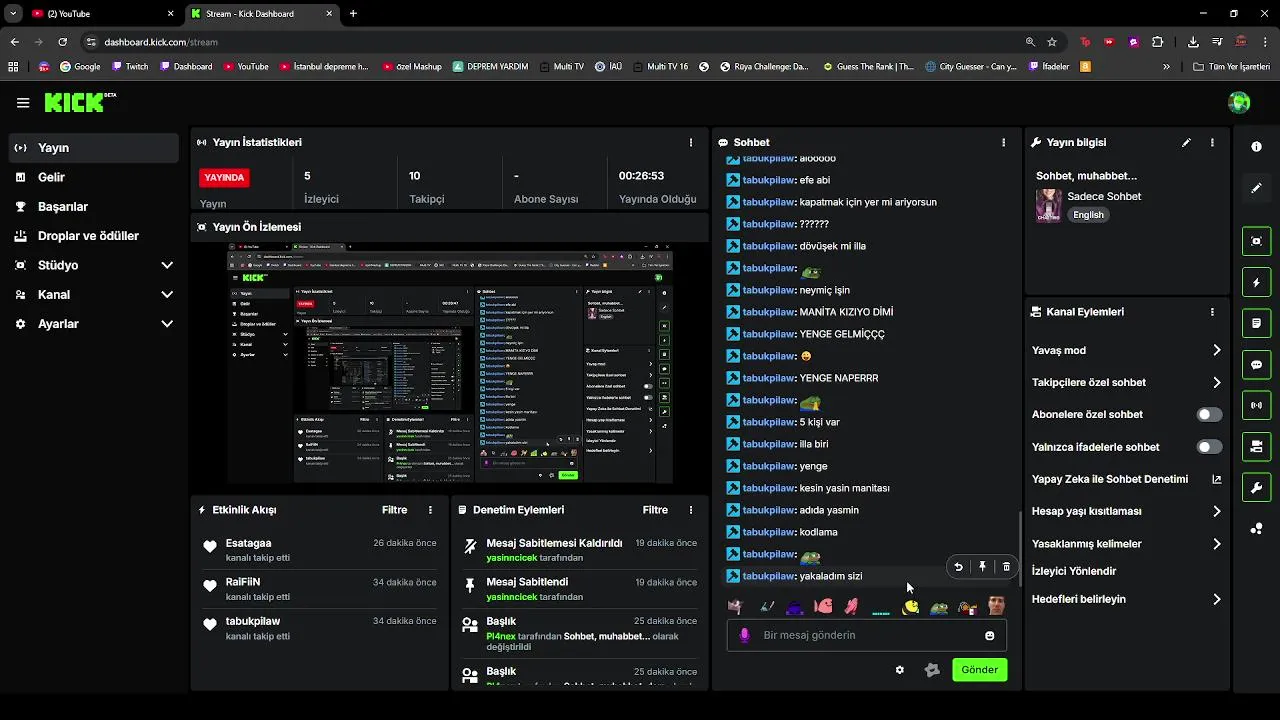Open the Etkinlik Akışı three-dot menu
Image resolution: width=1280 pixels, height=720 pixels.
coord(430,510)
